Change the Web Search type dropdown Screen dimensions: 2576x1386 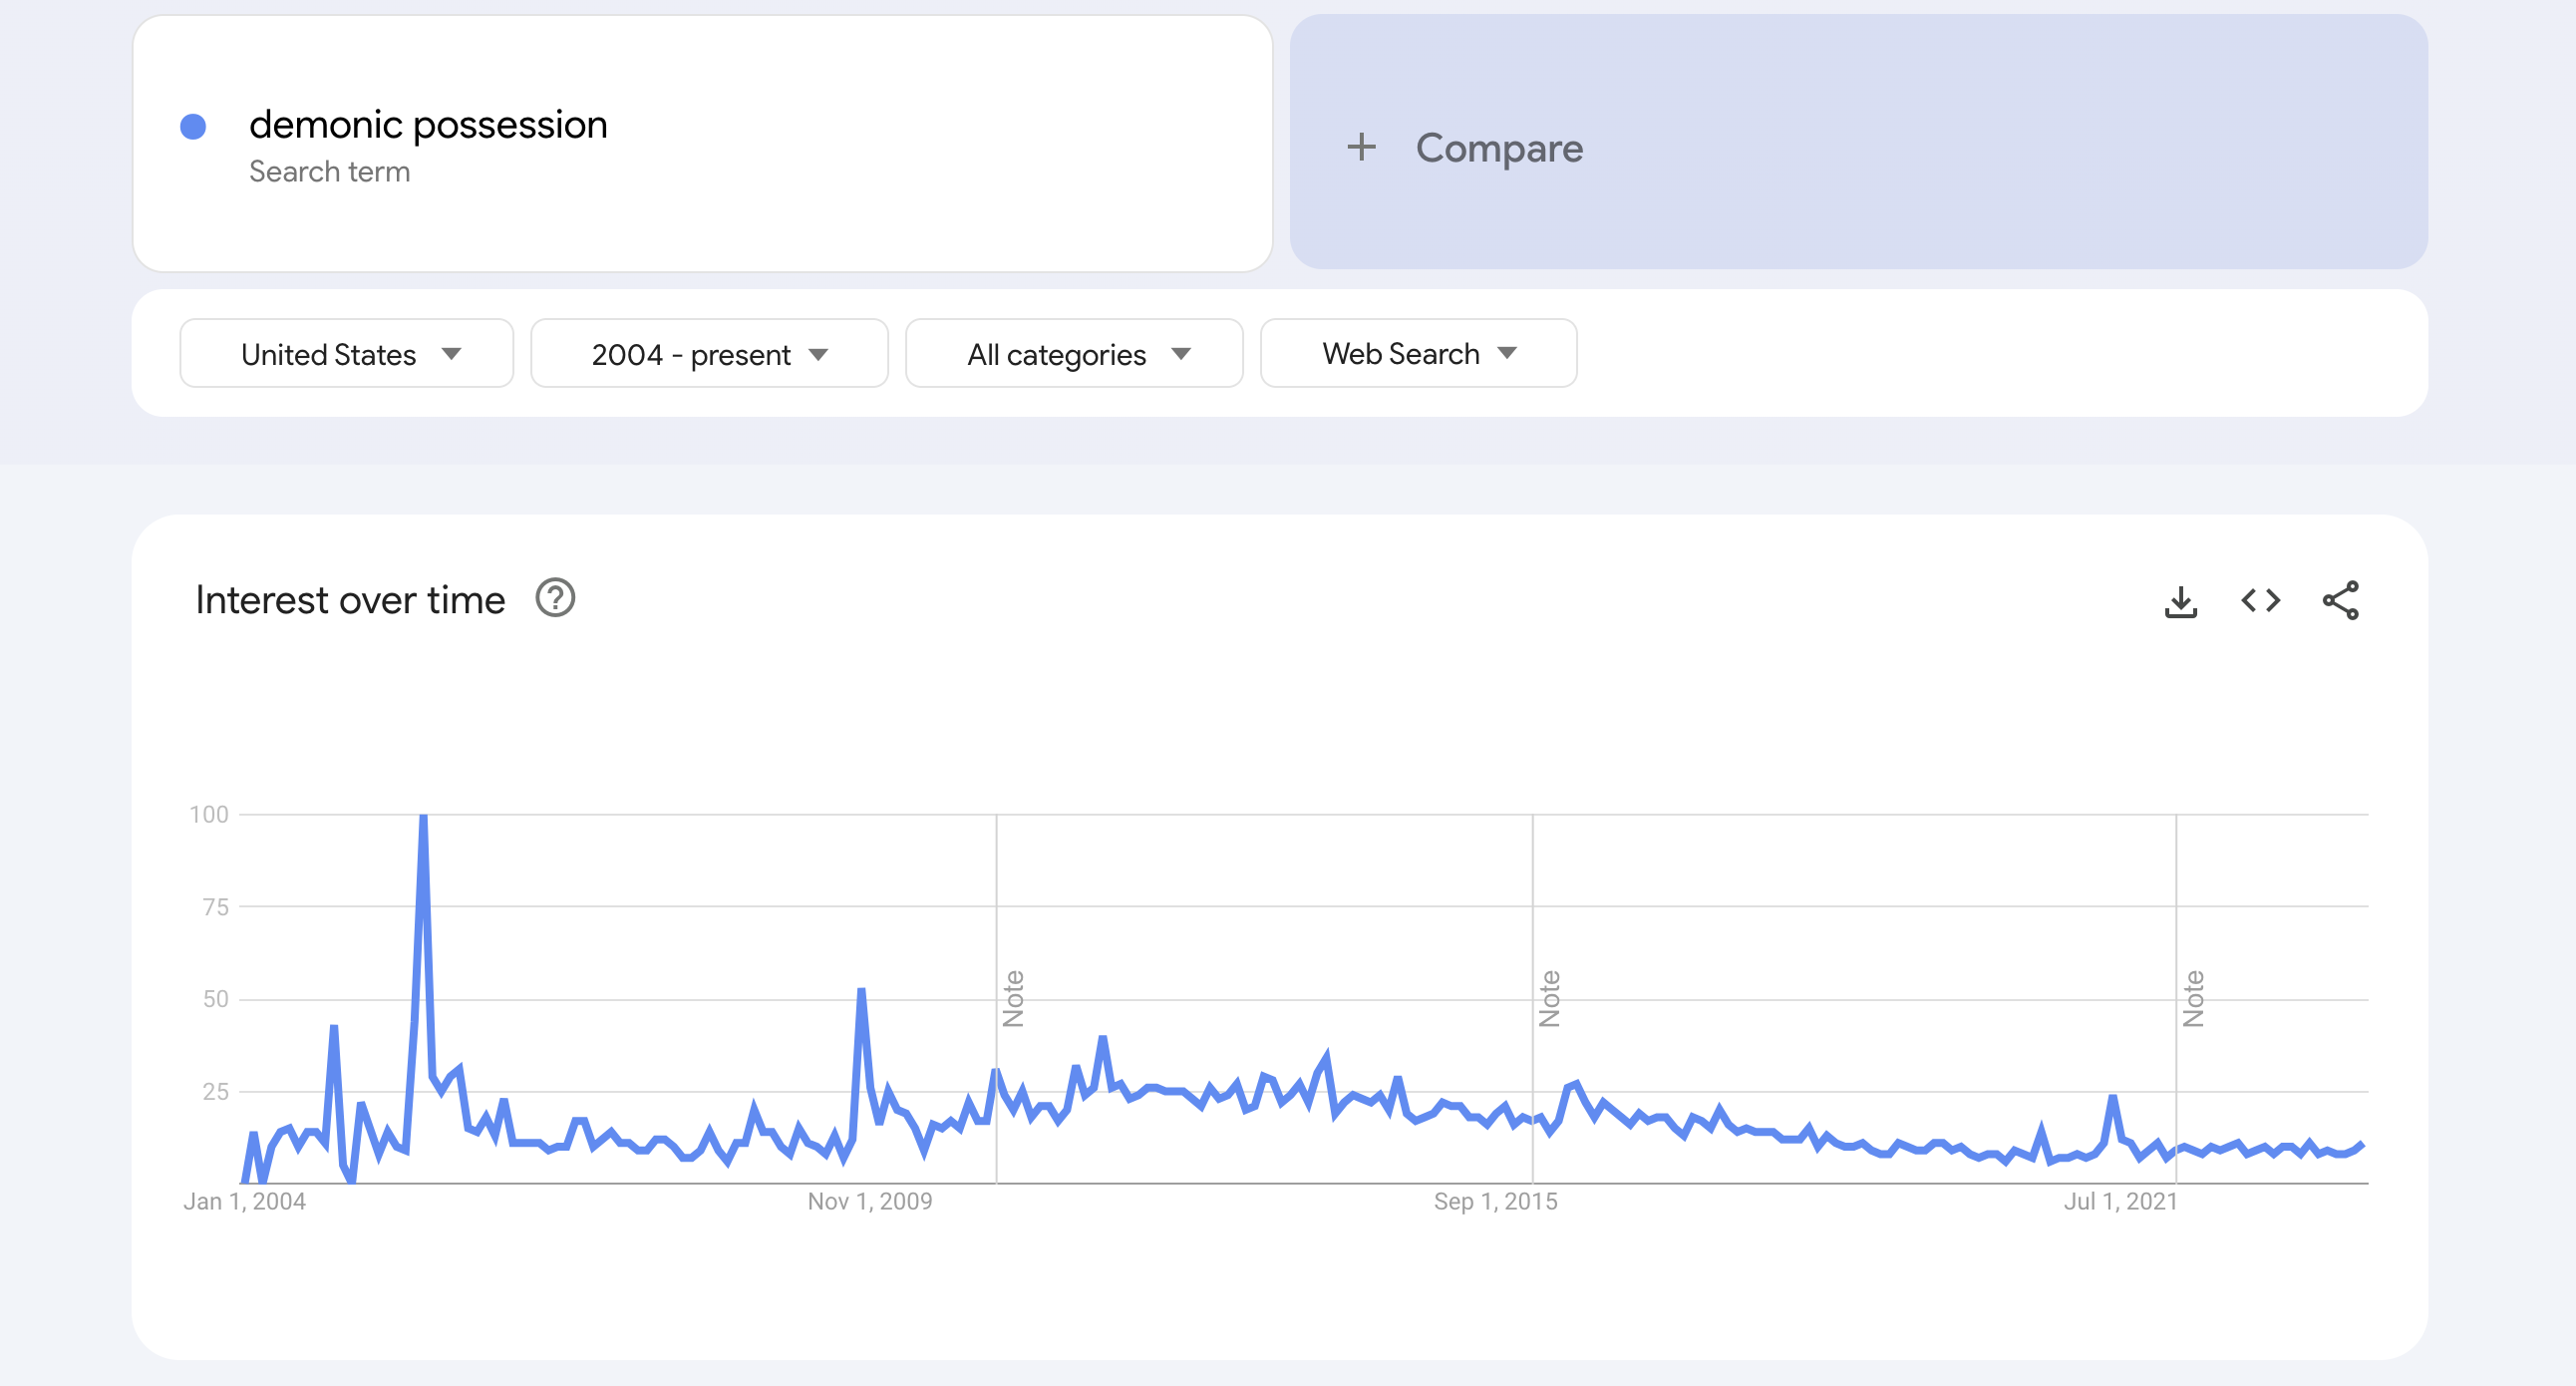pyautogui.click(x=1418, y=353)
